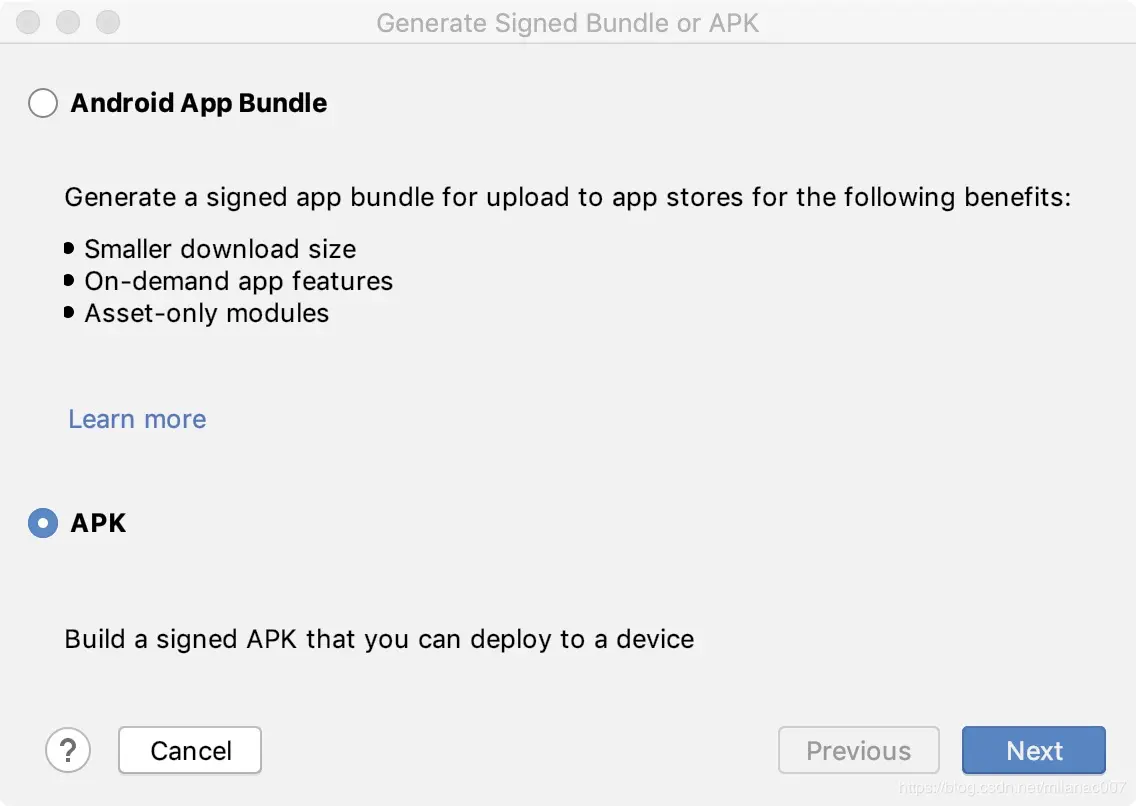Screen dimensions: 1136x806
Task: Click the bold Android App Bundle label
Action: (199, 103)
